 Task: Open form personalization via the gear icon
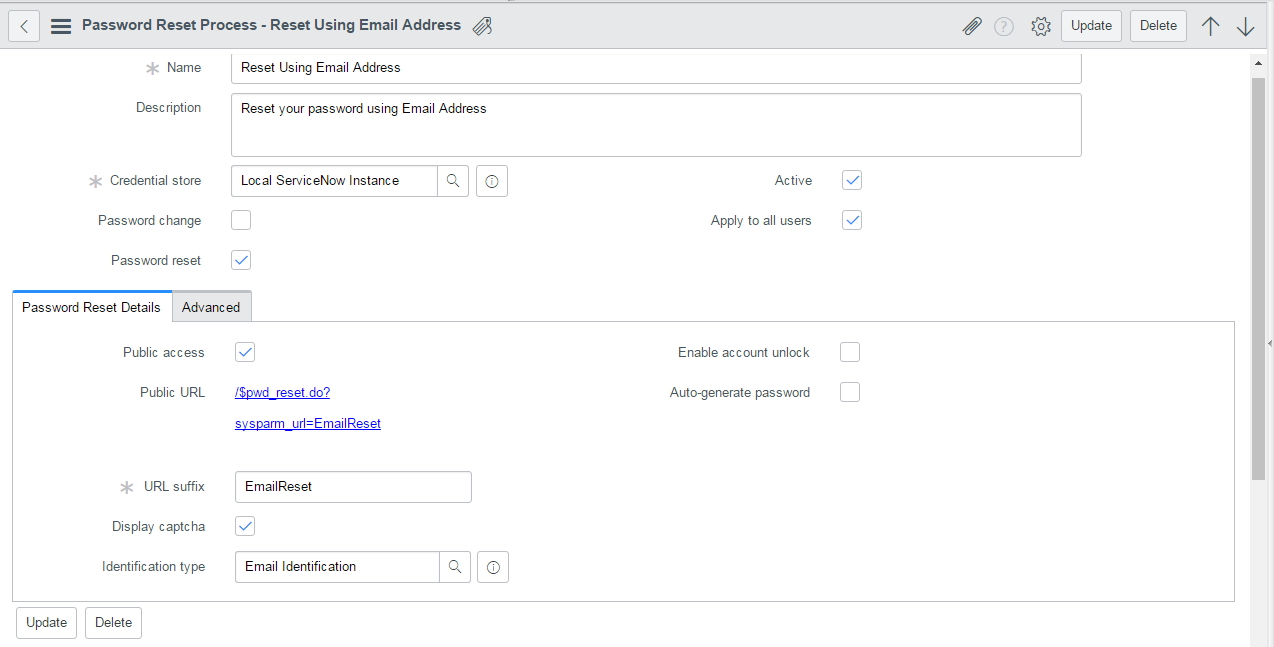click(x=1040, y=26)
